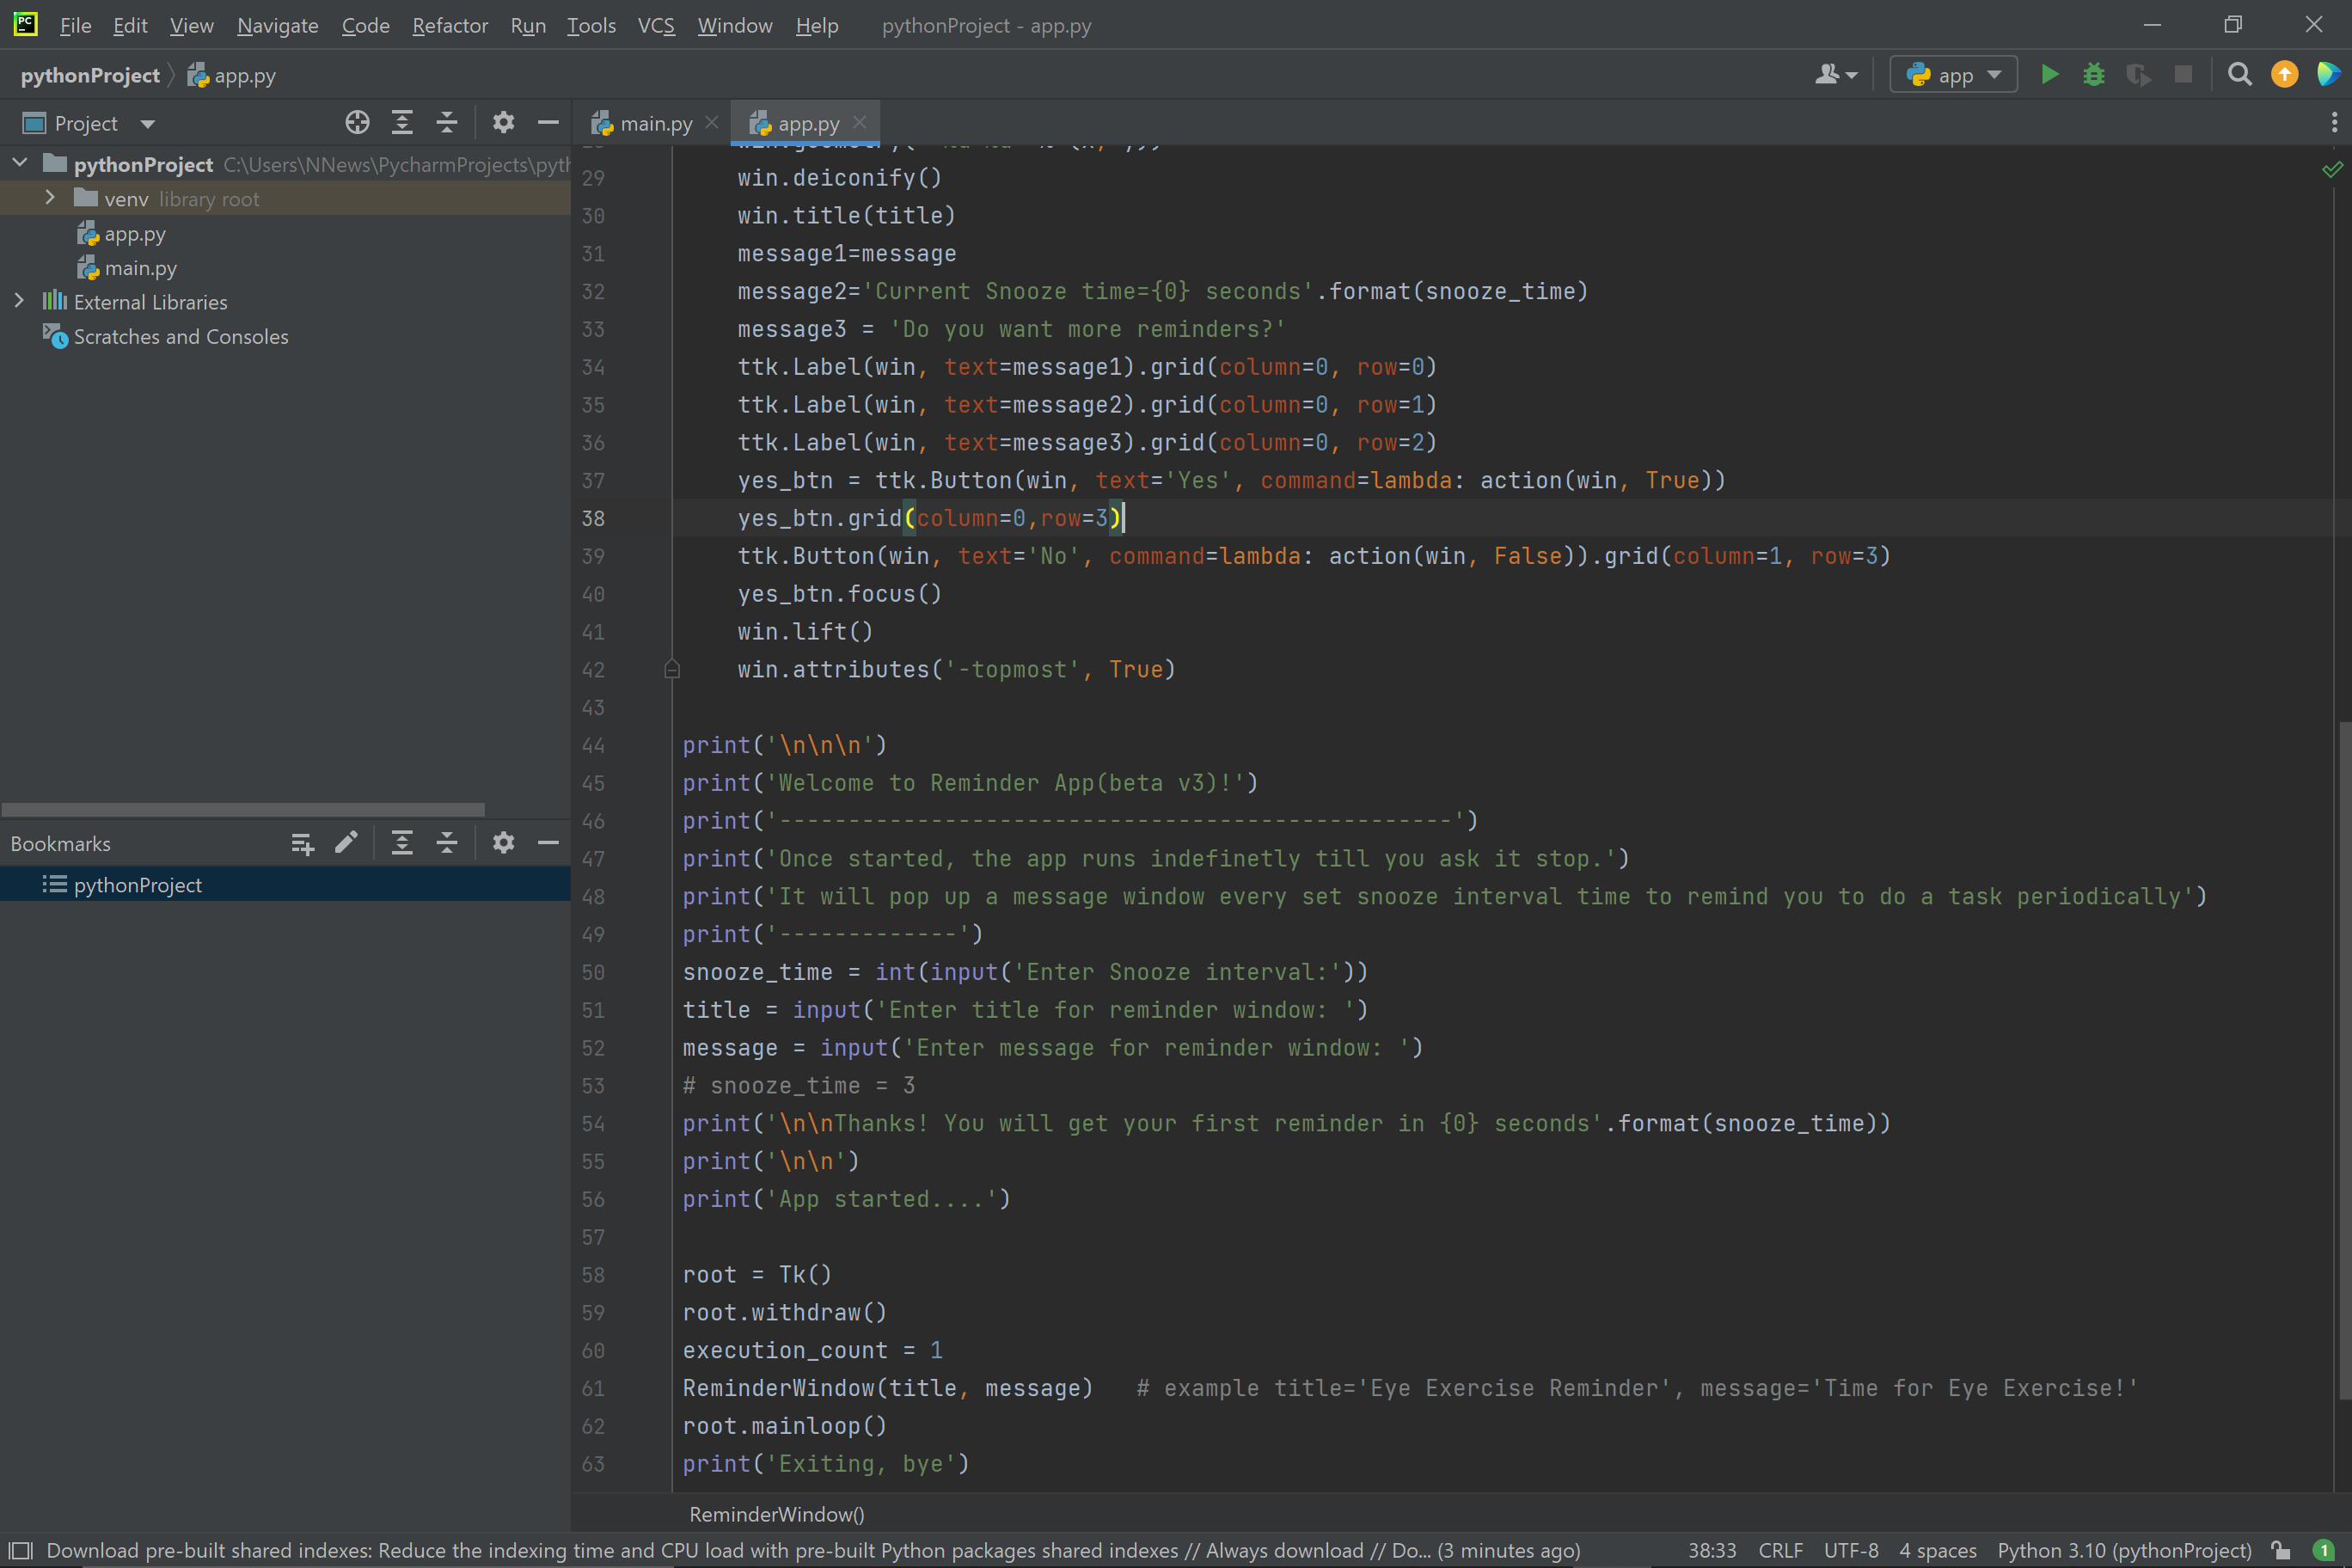Edit bookmark description with the pencil icon
The width and height of the screenshot is (2352, 1568).
(346, 843)
